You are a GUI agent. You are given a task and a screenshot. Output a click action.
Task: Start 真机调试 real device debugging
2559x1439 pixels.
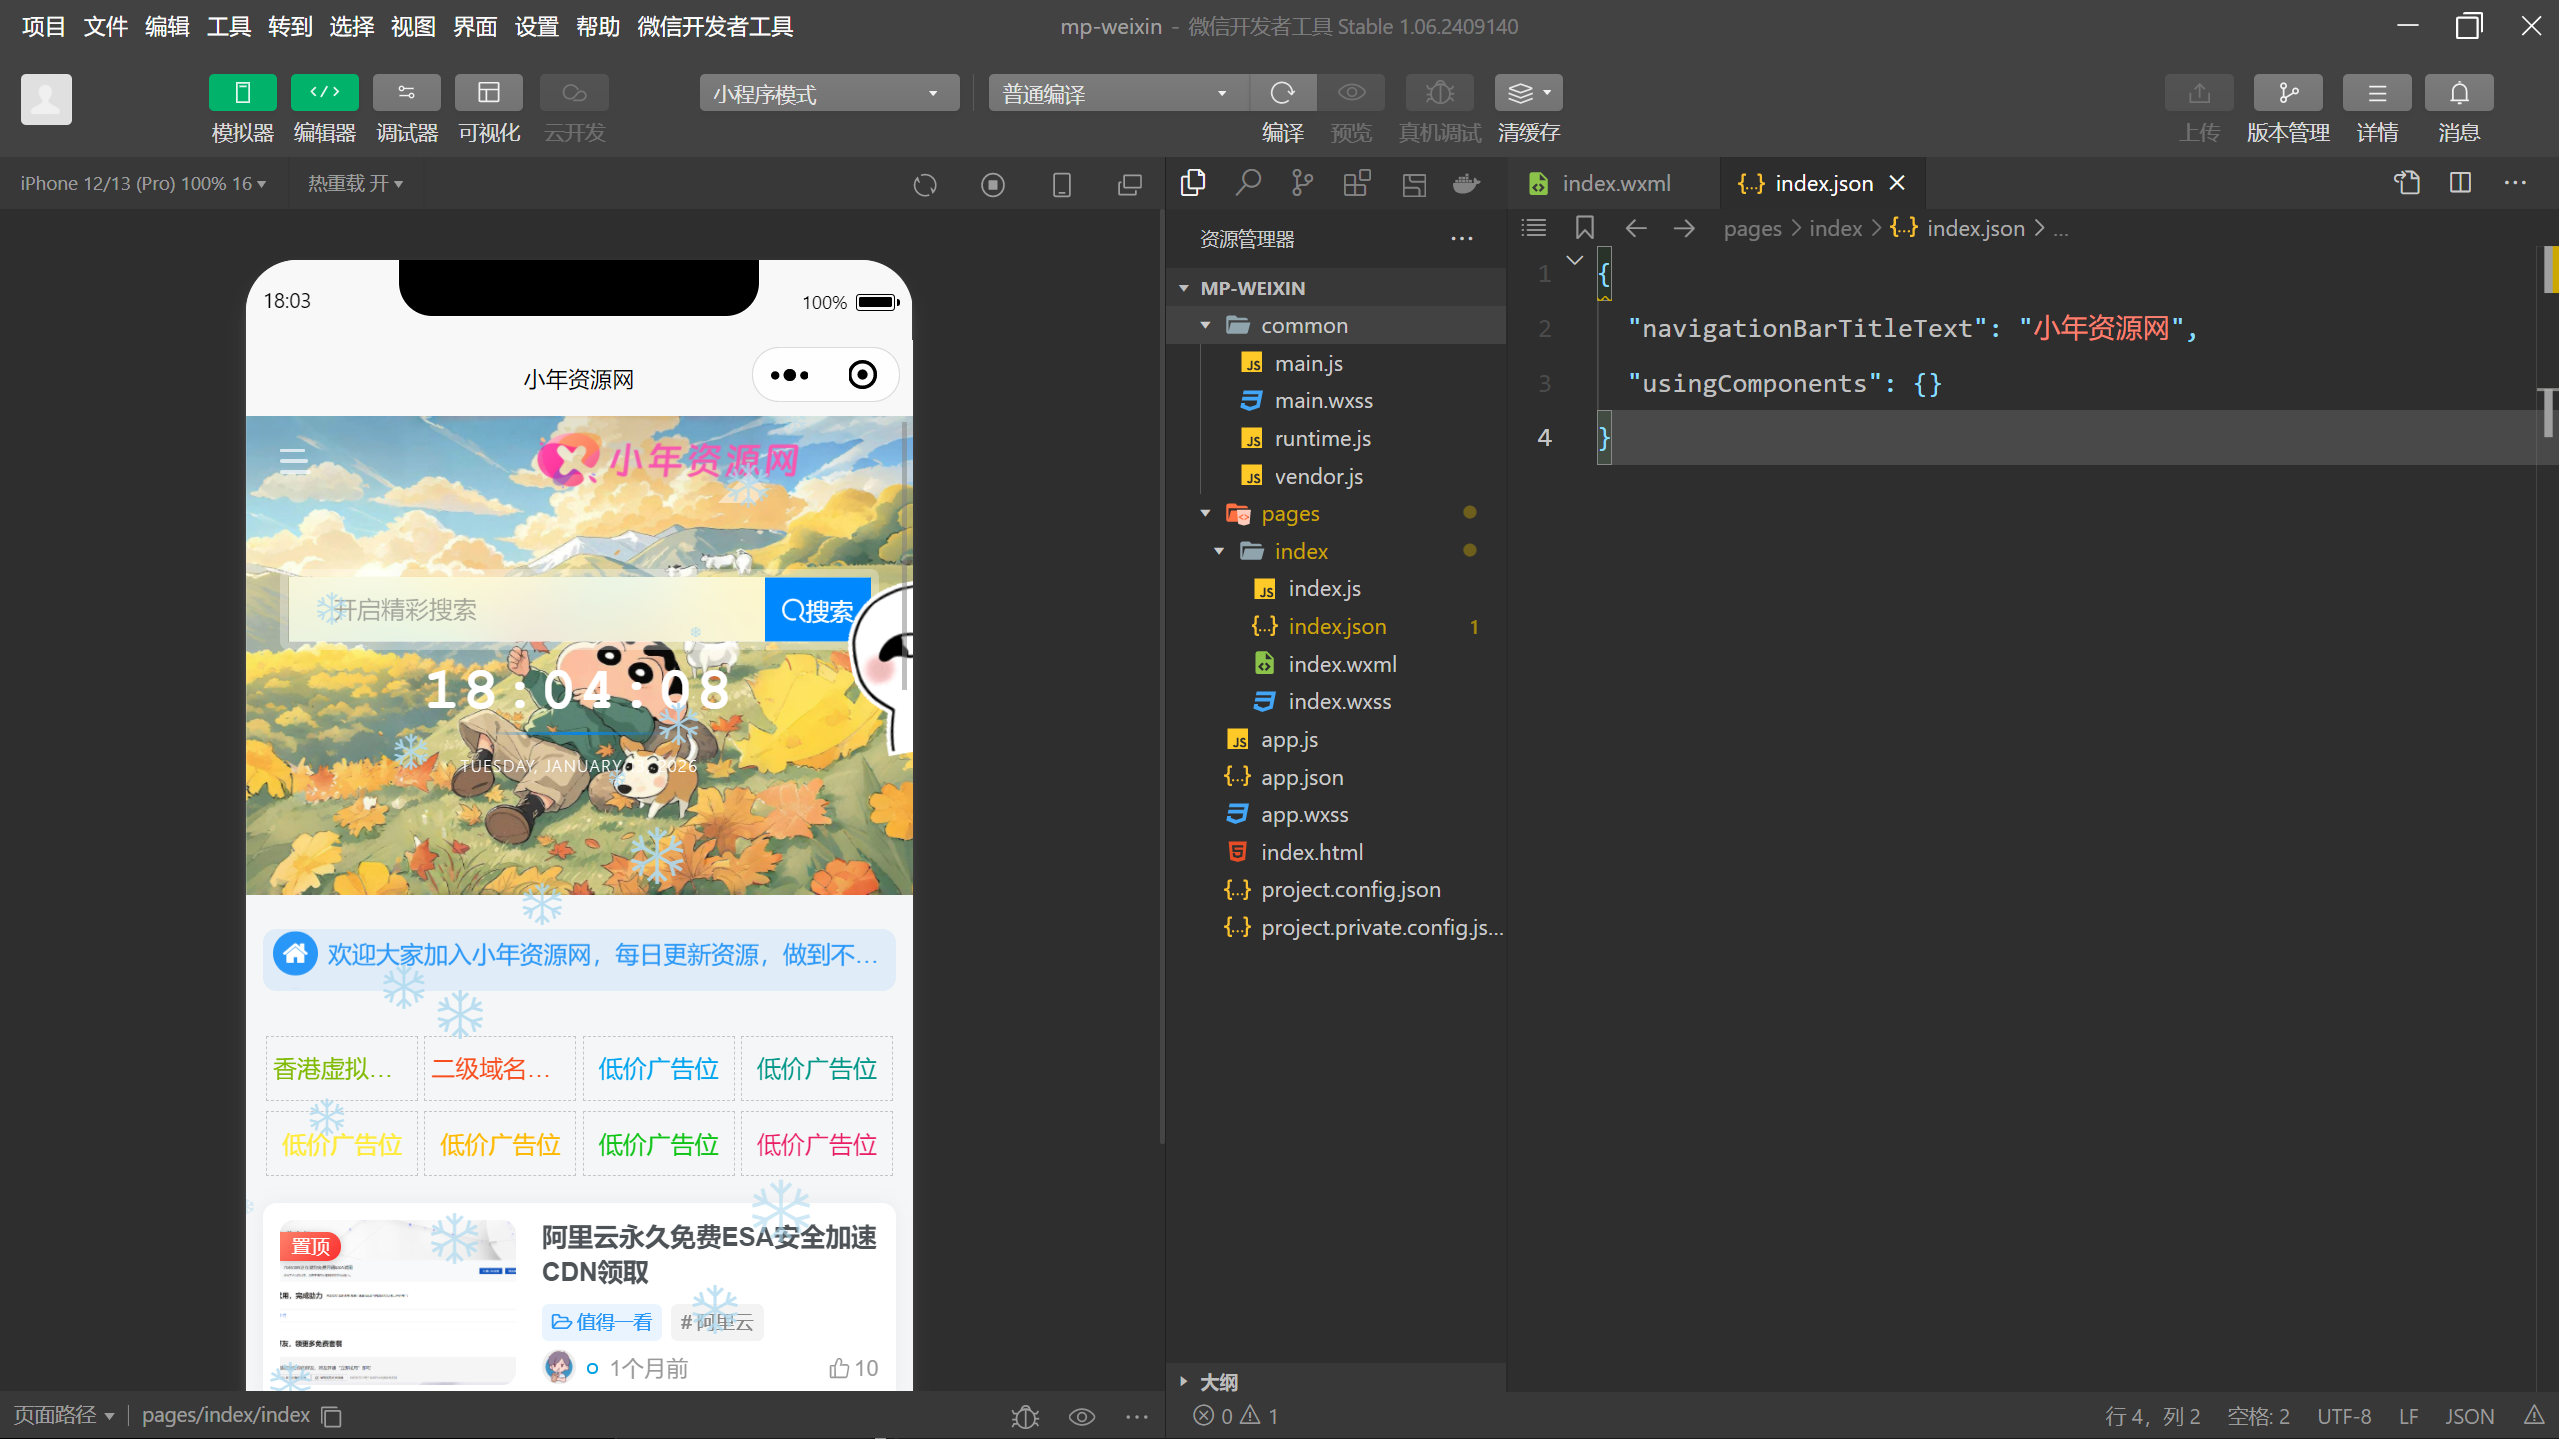[1438, 92]
